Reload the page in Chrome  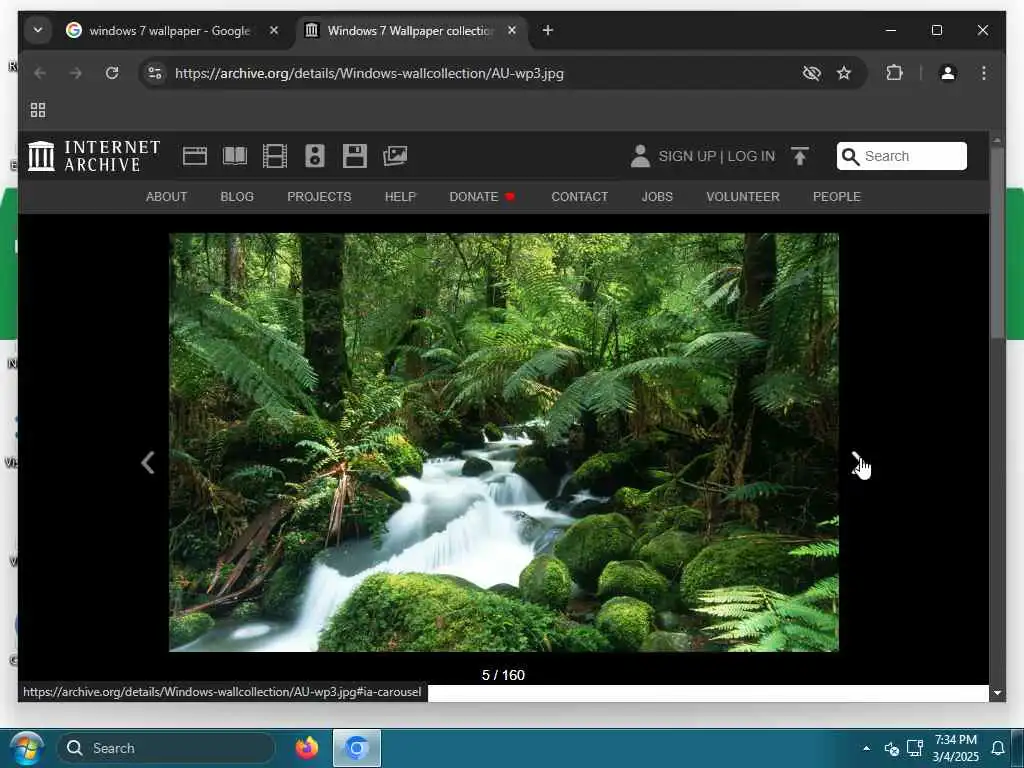coord(112,73)
